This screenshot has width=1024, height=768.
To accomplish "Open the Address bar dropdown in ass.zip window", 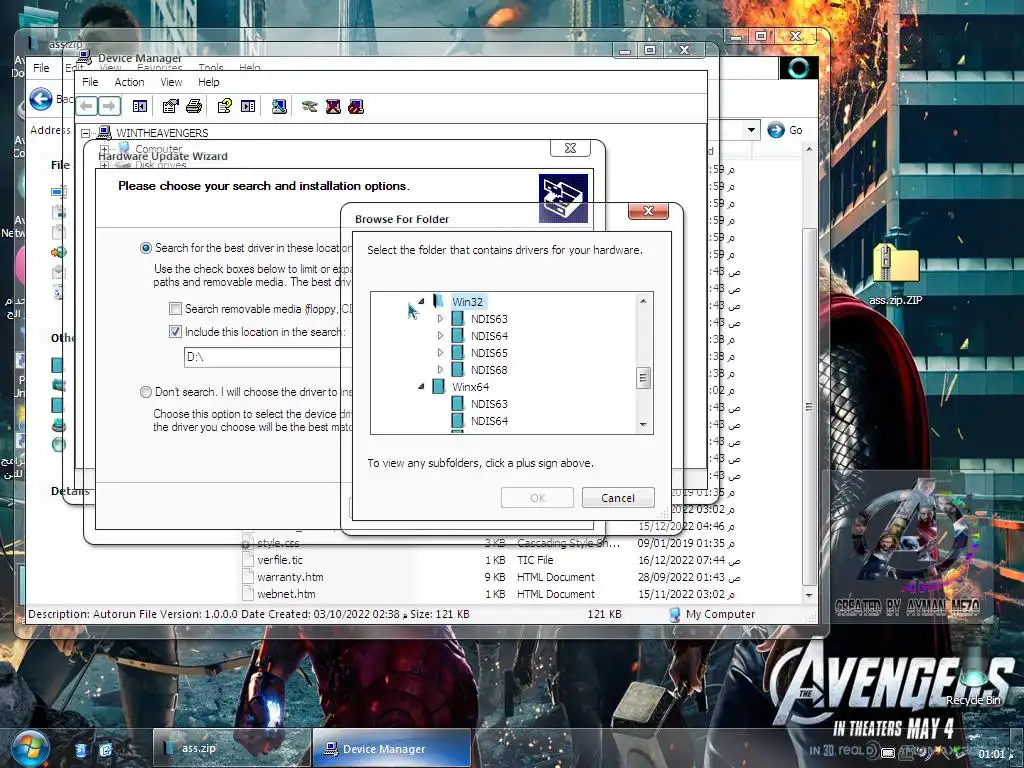I will (751, 130).
